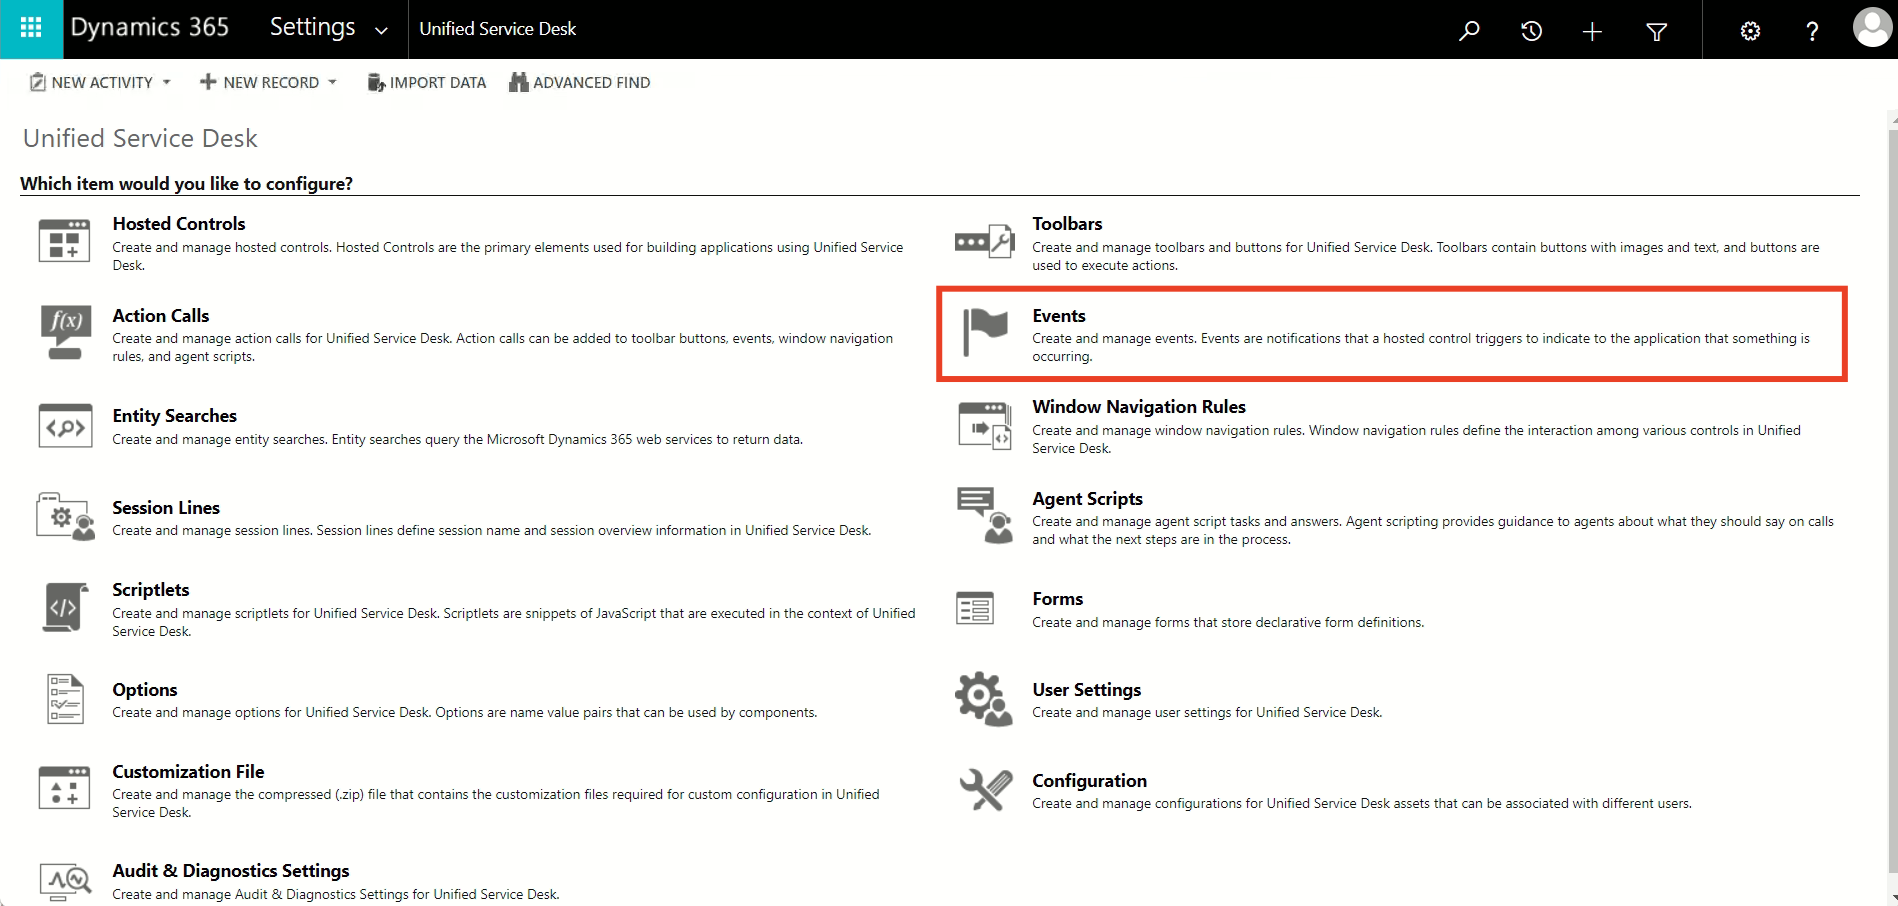The width and height of the screenshot is (1898, 906).
Task: Open the Action Calls link
Action: point(161,316)
